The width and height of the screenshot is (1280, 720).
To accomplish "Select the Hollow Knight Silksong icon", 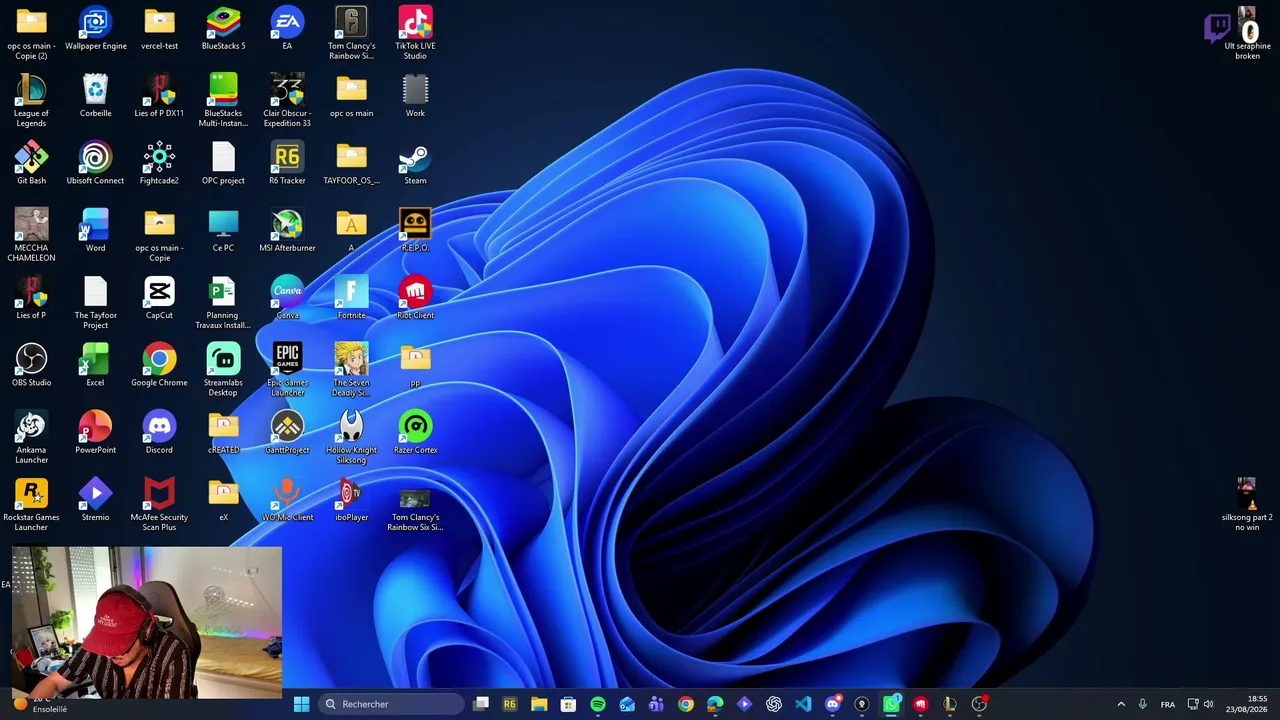I will (351, 437).
